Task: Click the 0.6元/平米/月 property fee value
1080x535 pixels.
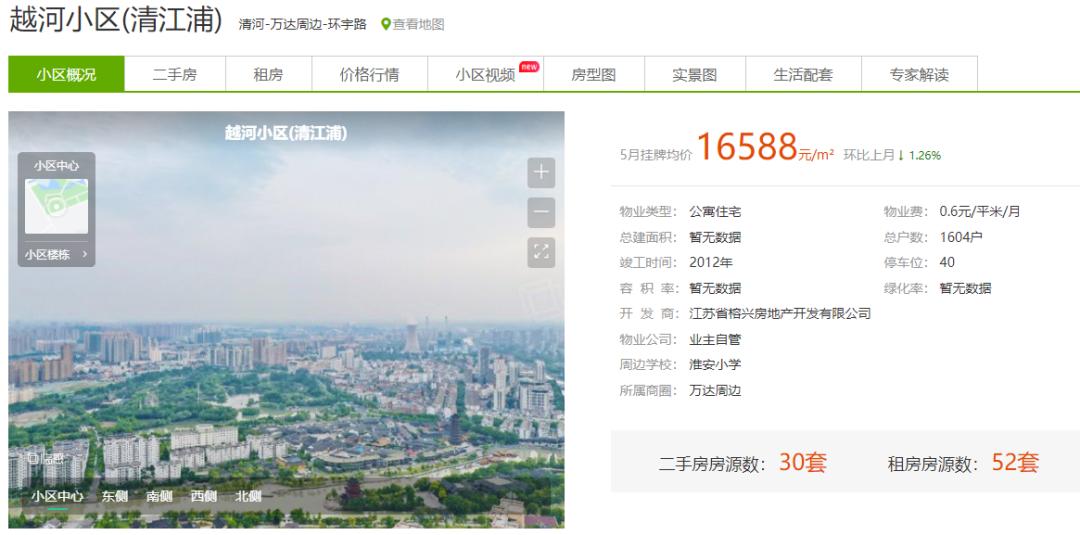Action: pyautogui.click(x=980, y=212)
